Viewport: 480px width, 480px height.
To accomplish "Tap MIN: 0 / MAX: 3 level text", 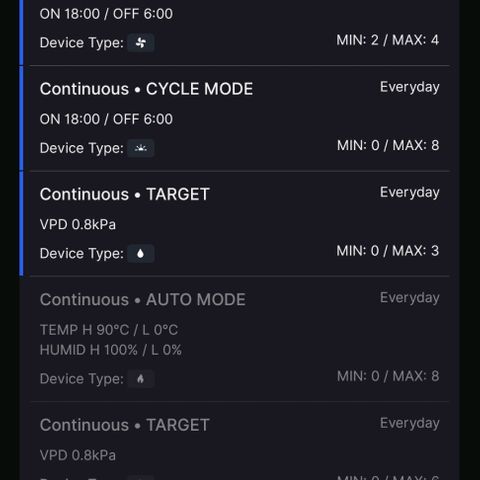I will click(388, 251).
